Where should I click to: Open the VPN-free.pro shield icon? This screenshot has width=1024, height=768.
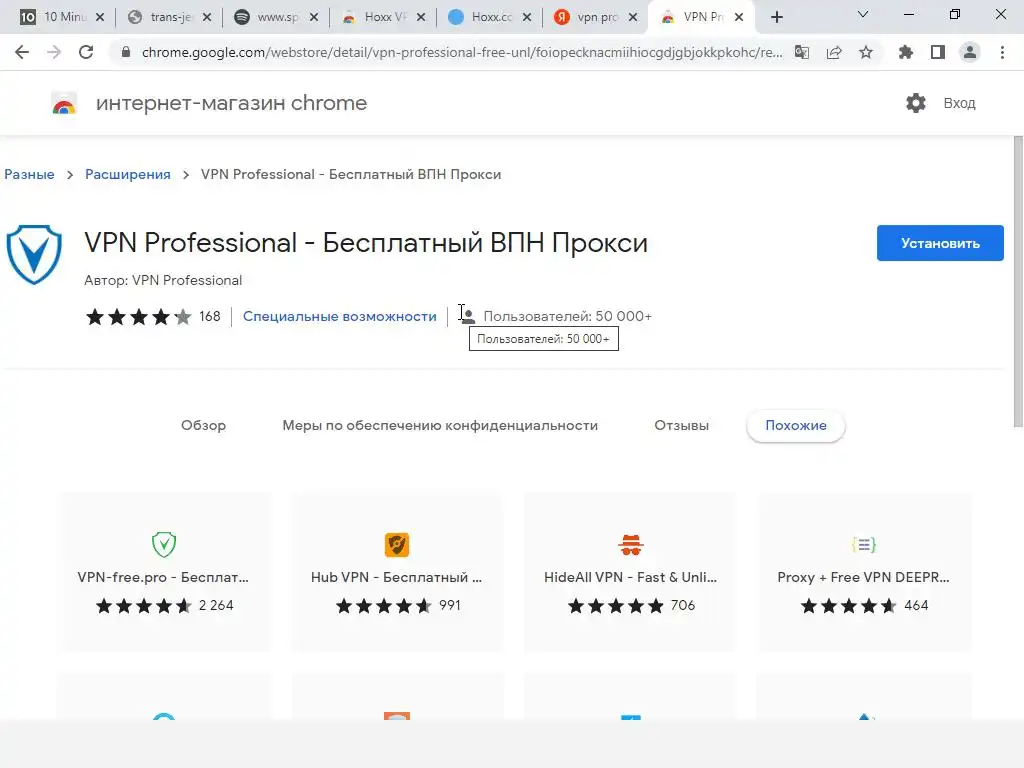164,544
